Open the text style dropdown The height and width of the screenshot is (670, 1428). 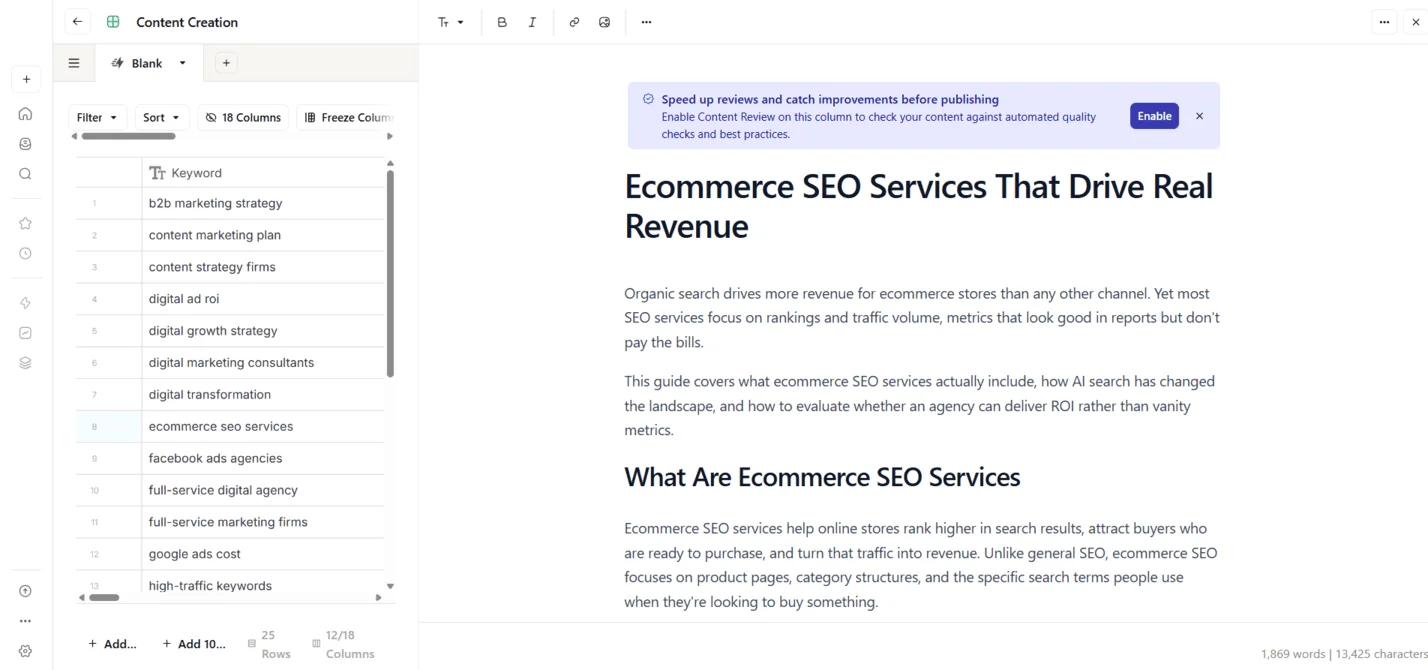pyautogui.click(x=451, y=22)
